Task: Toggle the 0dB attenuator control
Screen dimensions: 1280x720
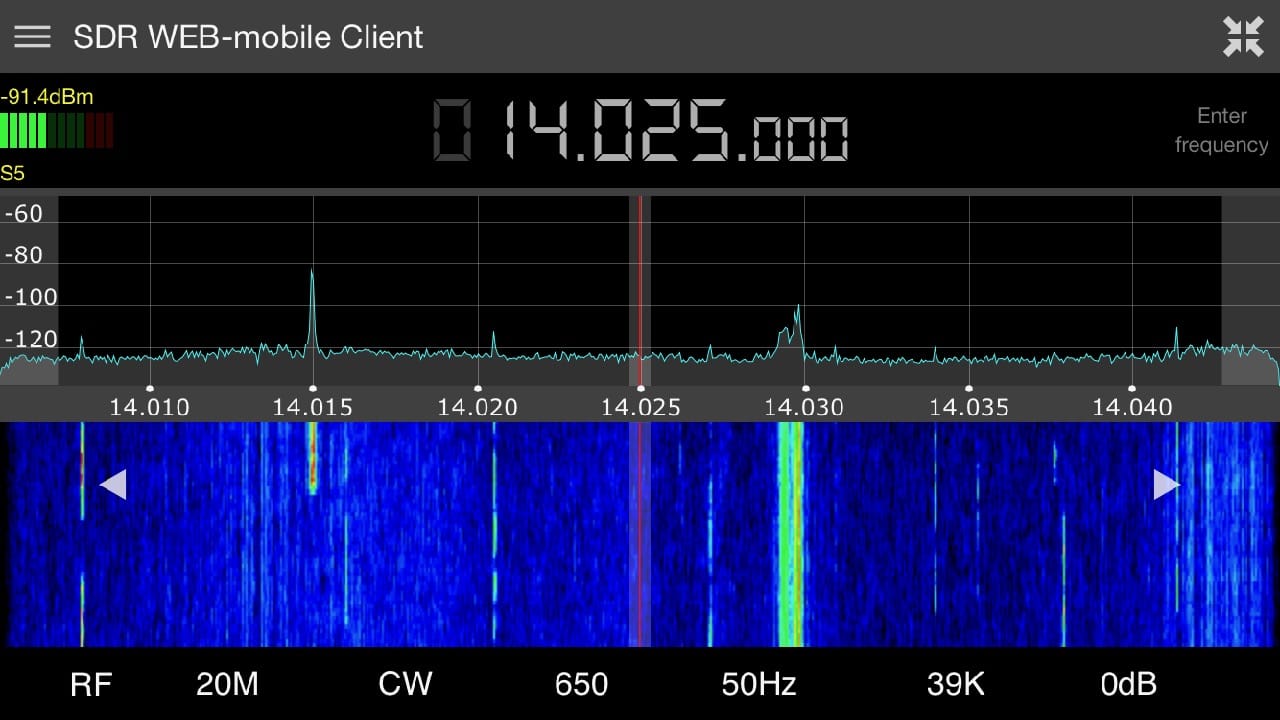Action: (x=1128, y=684)
